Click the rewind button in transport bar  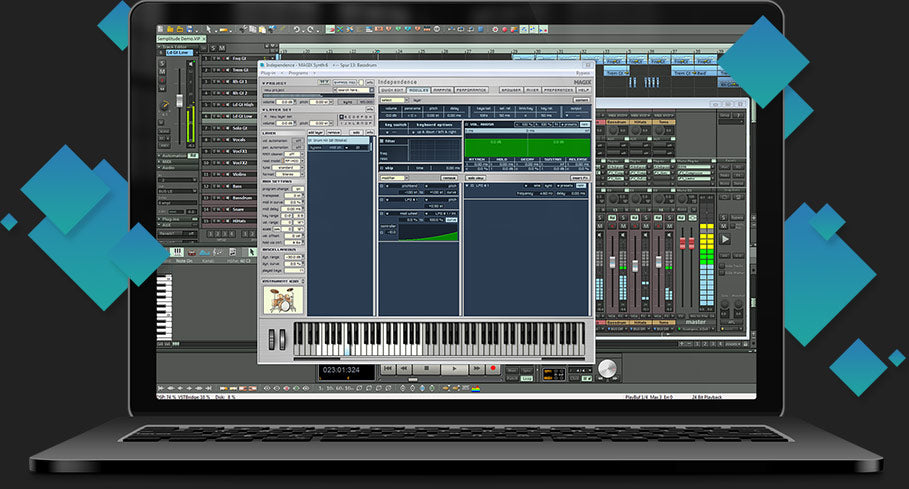[x=405, y=368]
